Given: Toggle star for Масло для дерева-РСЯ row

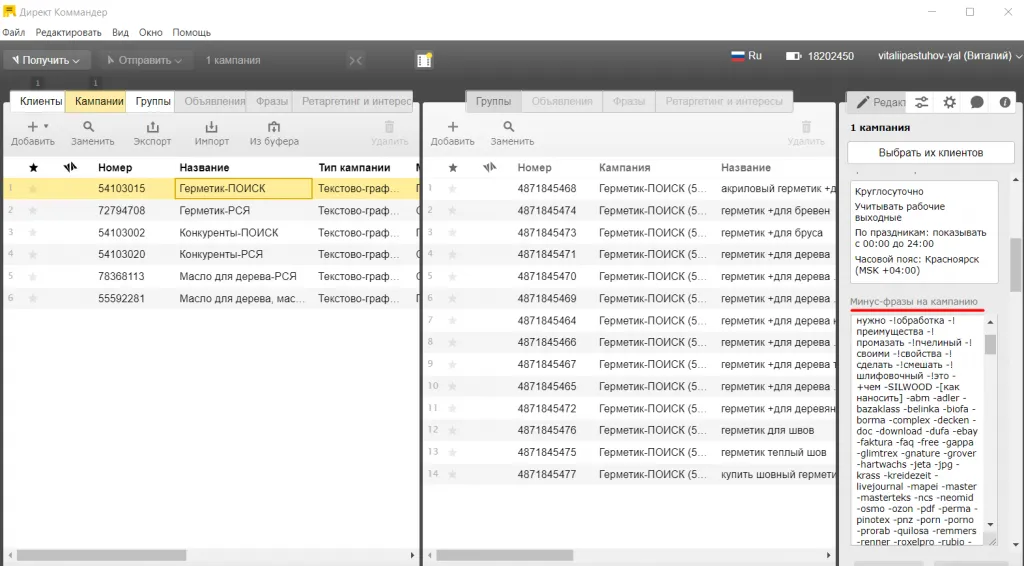Looking at the screenshot, I should pos(33,277).
